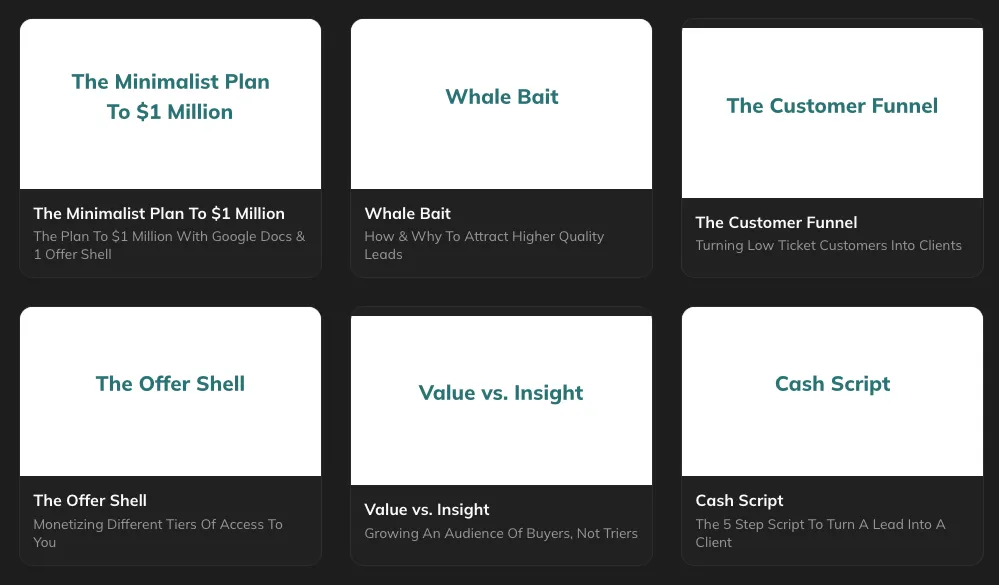Click description mentioning Google Docs & 1 Offer Shell
Image resolution: width=999 pixels, height=585 pixels.
169,245
